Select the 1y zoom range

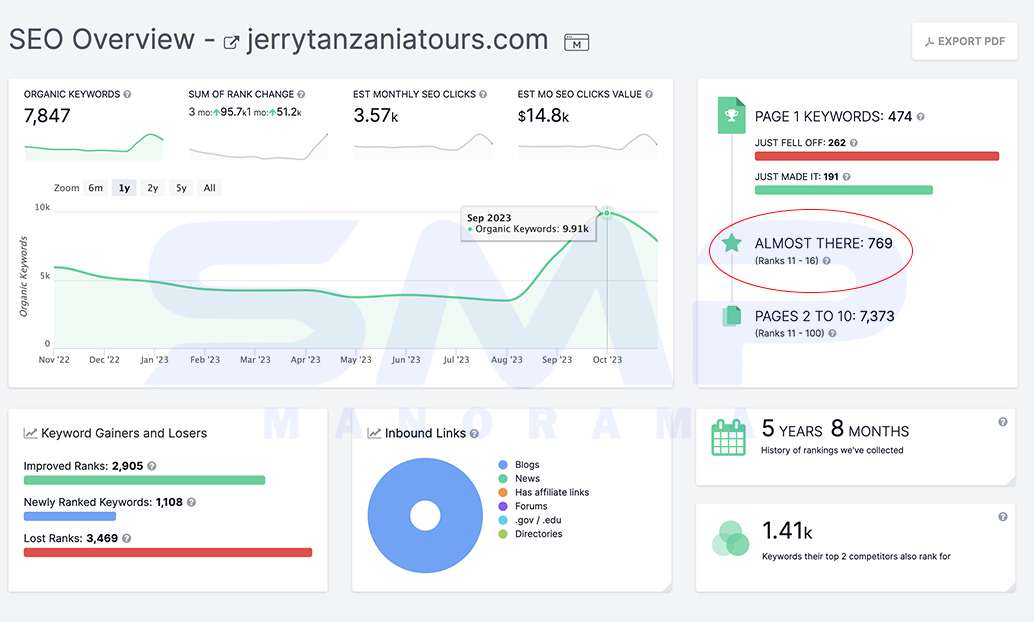[124, 188]
